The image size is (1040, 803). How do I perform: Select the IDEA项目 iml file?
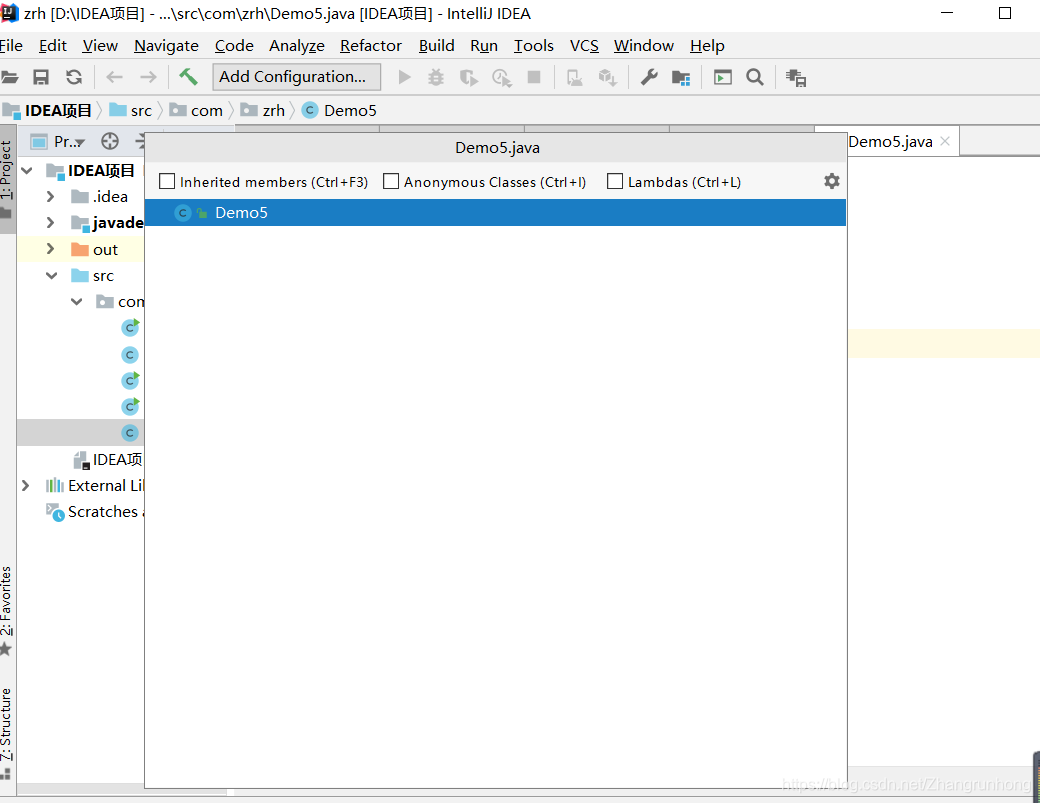(x=109, y=460)
